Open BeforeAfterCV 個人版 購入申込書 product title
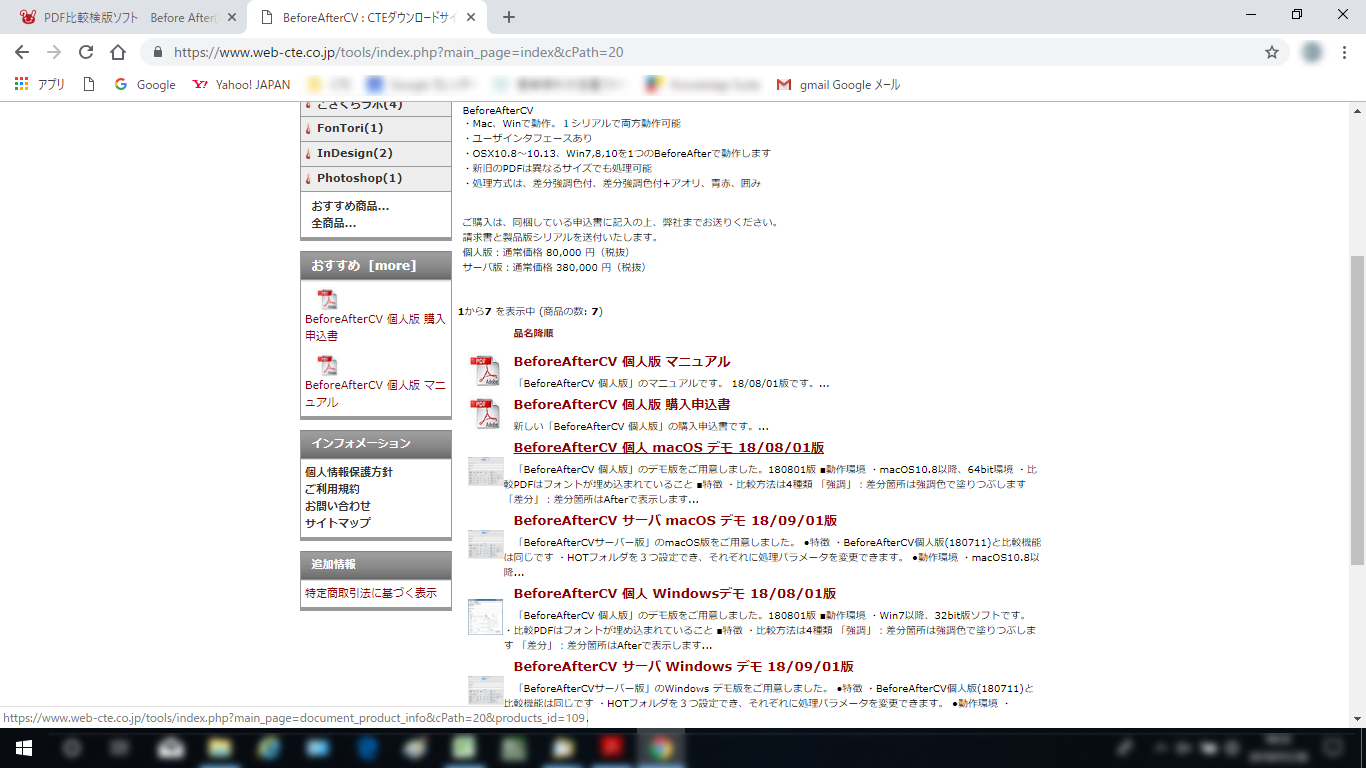This screenshot has height=768, width=1366. [x=622, y=405]
